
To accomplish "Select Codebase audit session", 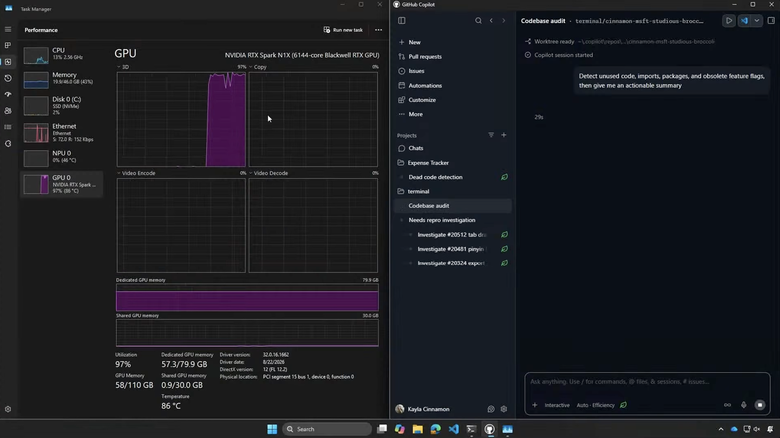I will click(x=453, y=206).
